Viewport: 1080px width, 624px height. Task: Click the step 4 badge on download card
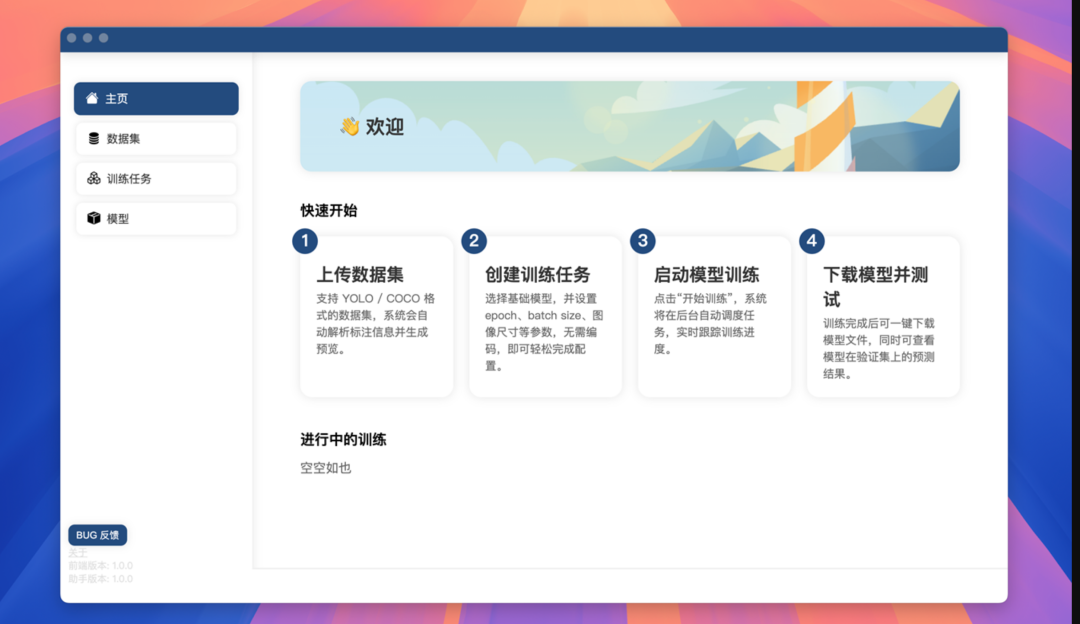click(x=811, y=241)
